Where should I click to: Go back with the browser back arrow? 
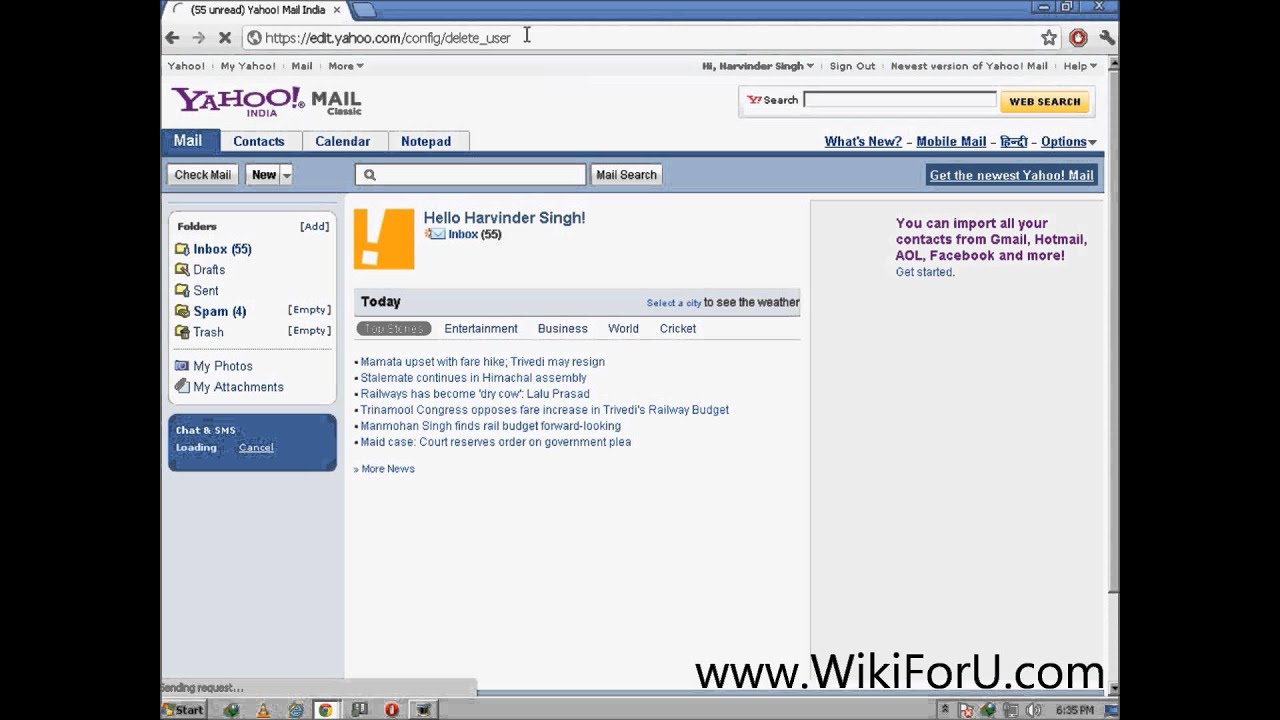[172, 38]
